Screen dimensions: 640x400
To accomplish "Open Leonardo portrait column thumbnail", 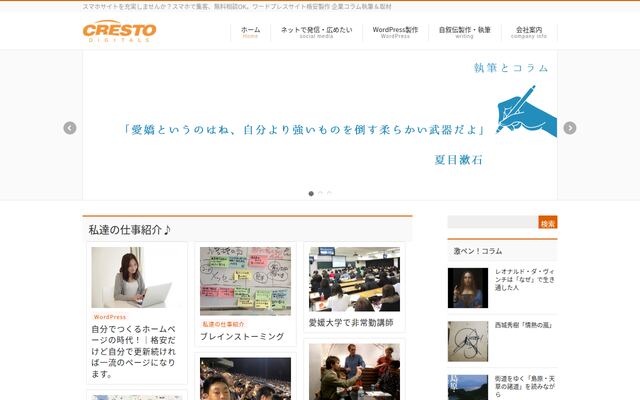I will click(468, 288).
